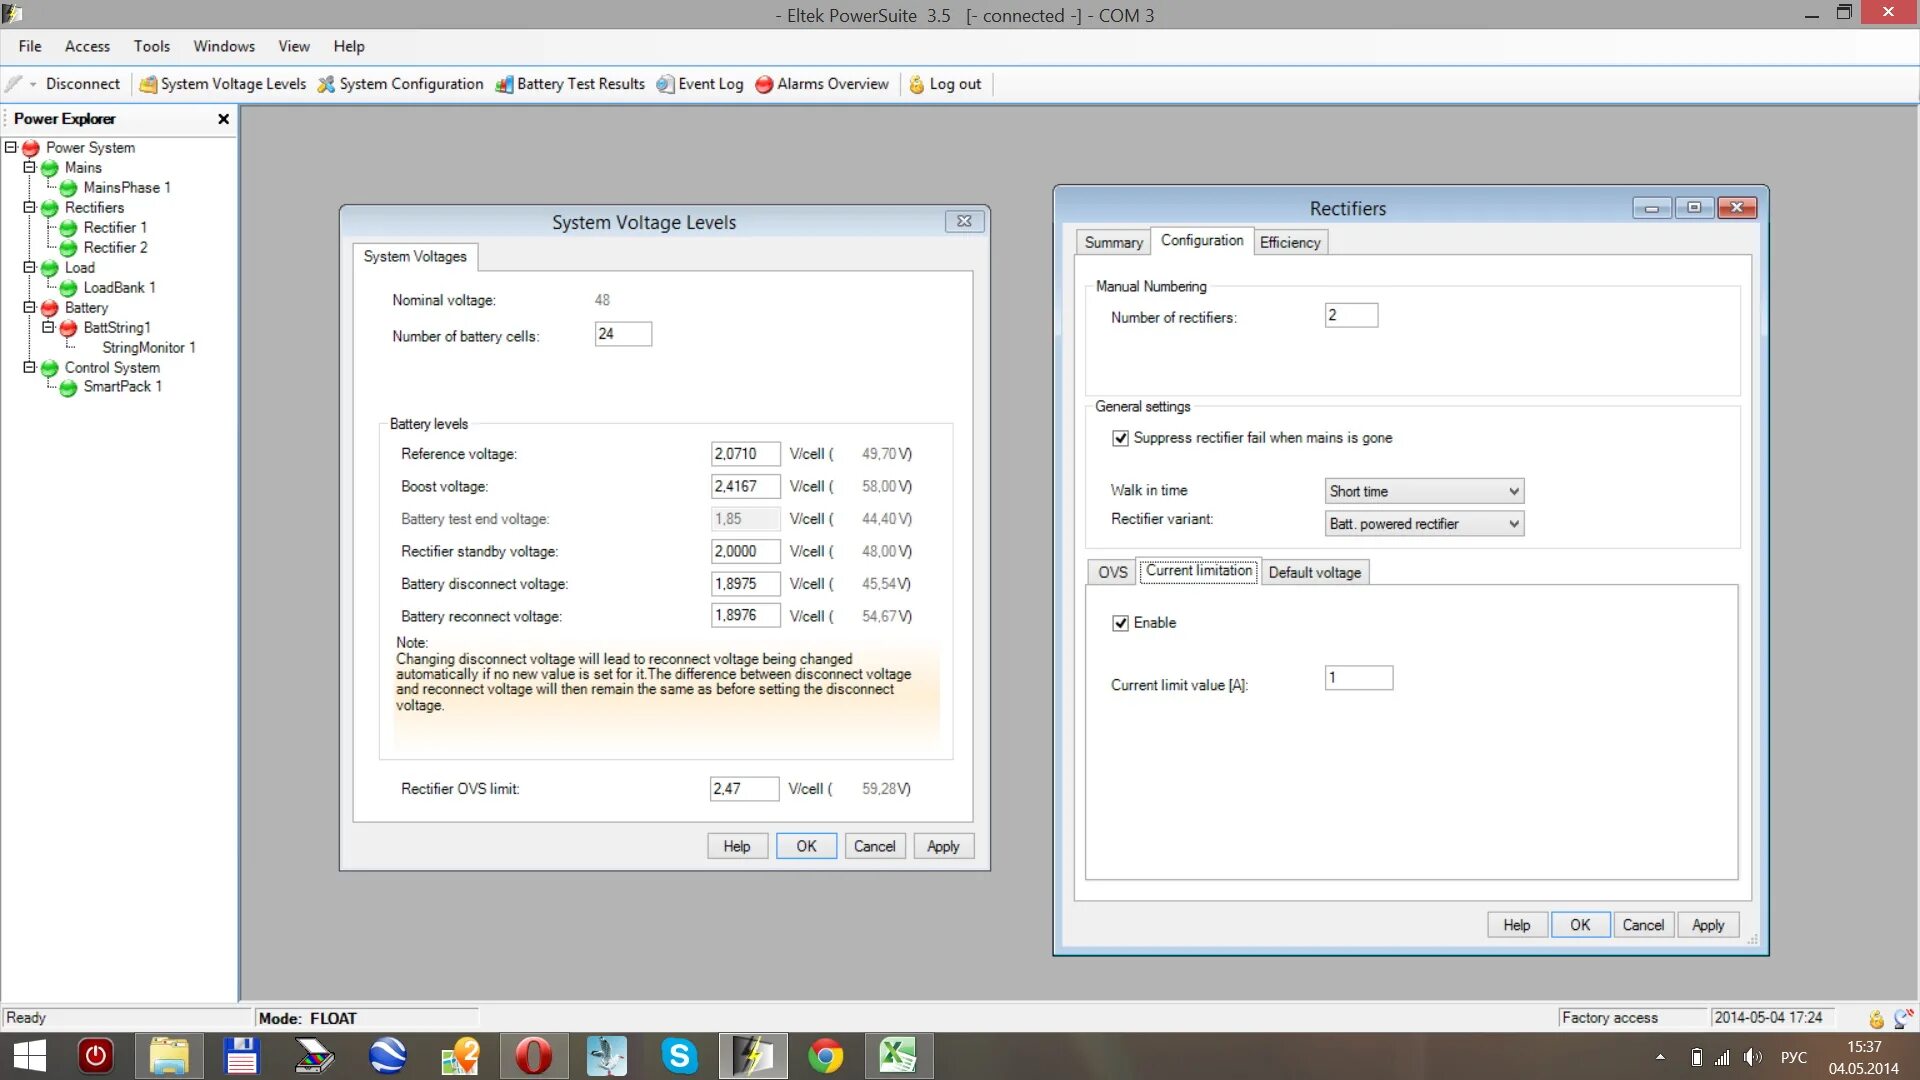This screenshot has width=1920, height=1080.
Task: Open Google Chrome from the taskbar
Action: click(825, 1056)
